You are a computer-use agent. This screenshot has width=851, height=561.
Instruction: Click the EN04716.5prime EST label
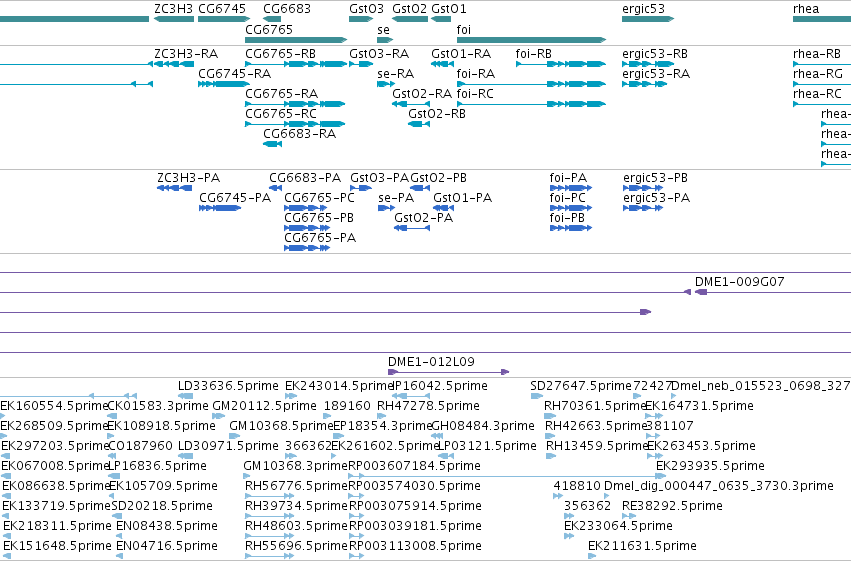(x=167, y=546)
